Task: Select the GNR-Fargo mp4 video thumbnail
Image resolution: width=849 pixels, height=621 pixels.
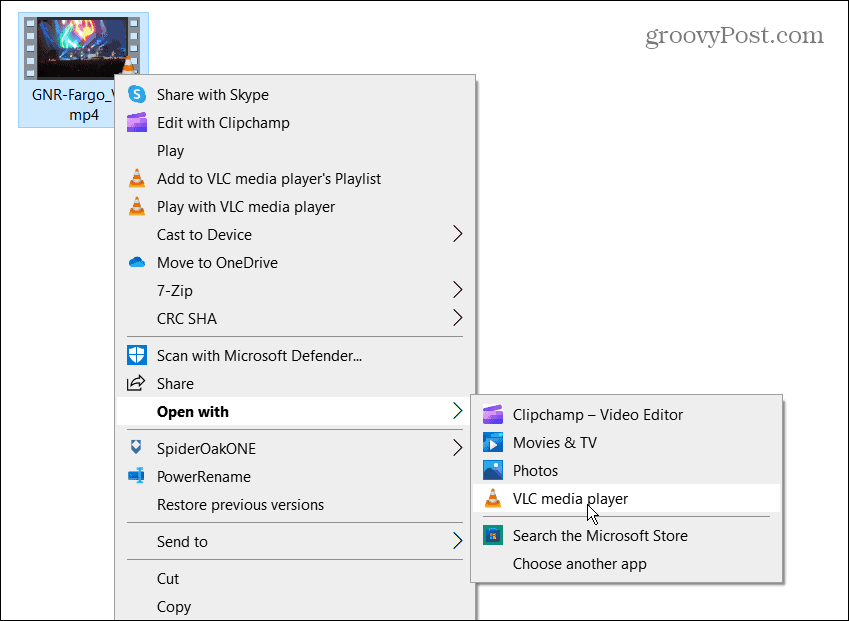Action: [x=82, y=48]
